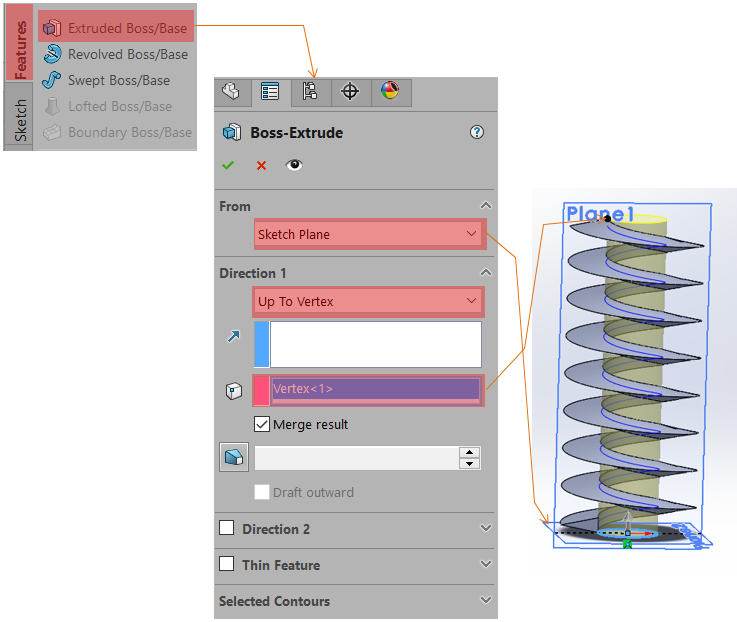Click the Plane1 label in viewport
The height and width of the screenshot is (622, 737).
tap(600, 213)
